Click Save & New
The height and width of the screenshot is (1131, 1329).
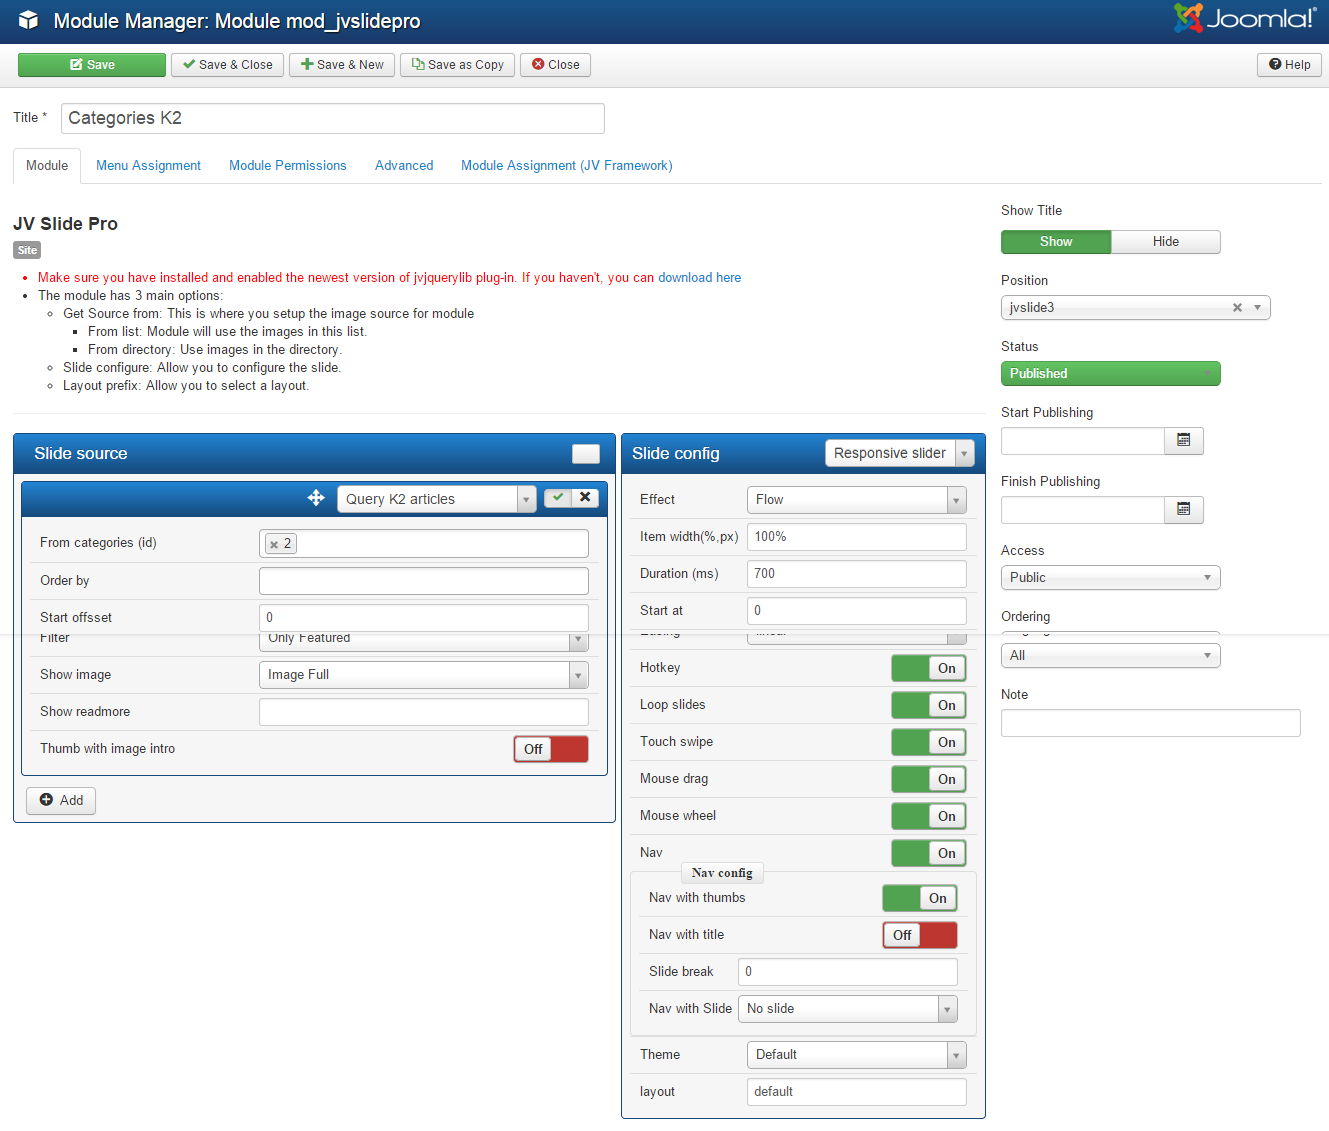[x=342, y=65]
